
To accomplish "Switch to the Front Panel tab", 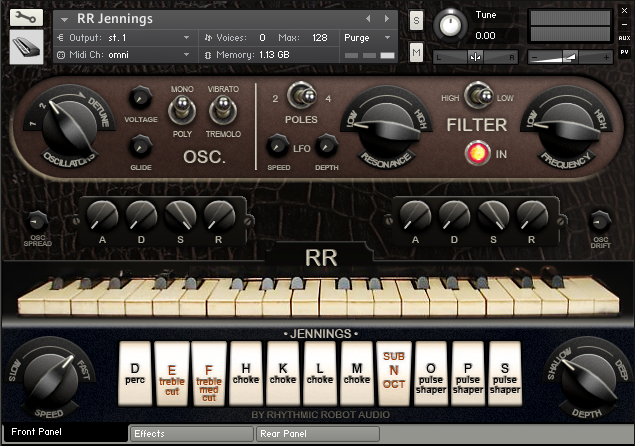I will pyautogui.click(x=65, y=432).
